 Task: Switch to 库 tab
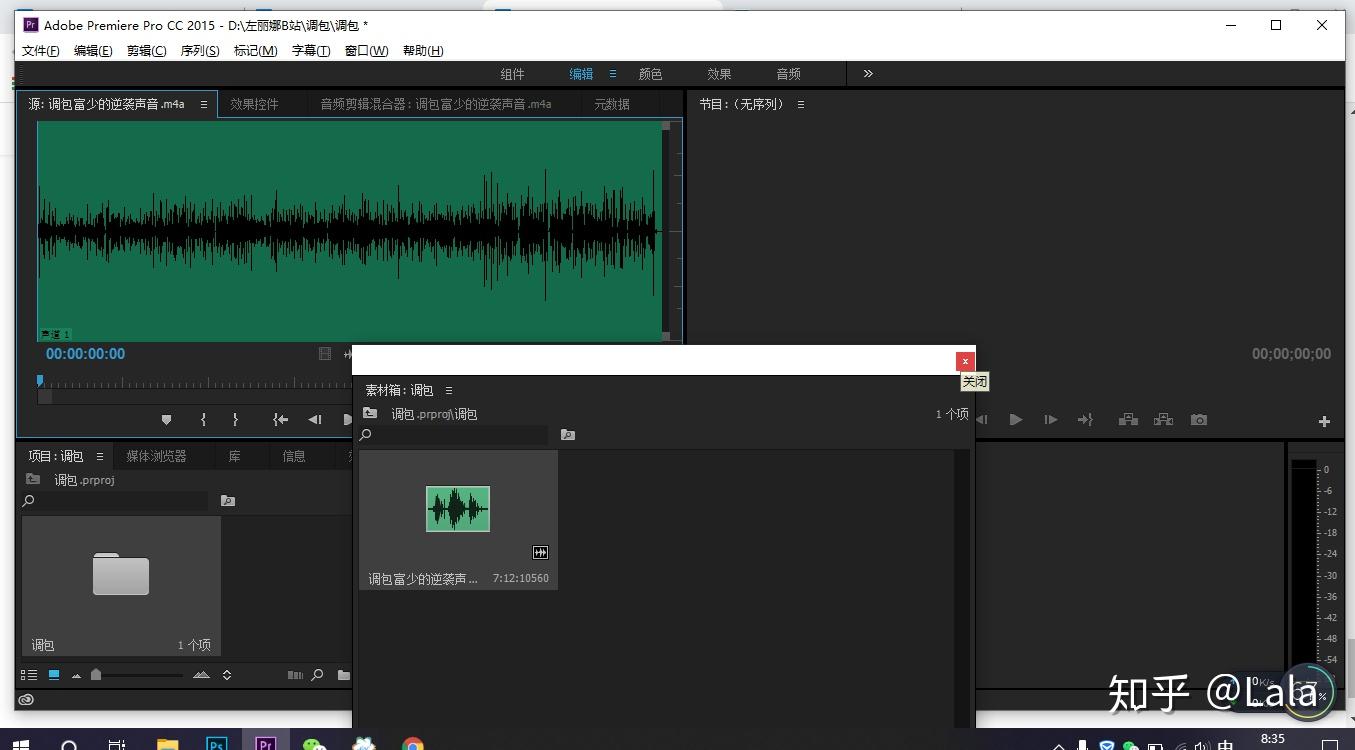pyautogui.click(x=234, y=456)
